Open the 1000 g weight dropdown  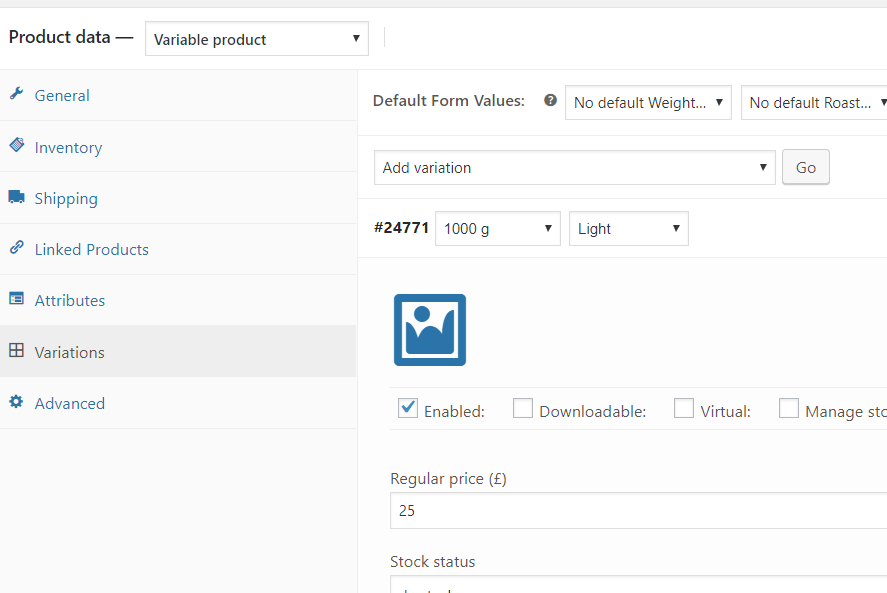[x=498, y=228]
